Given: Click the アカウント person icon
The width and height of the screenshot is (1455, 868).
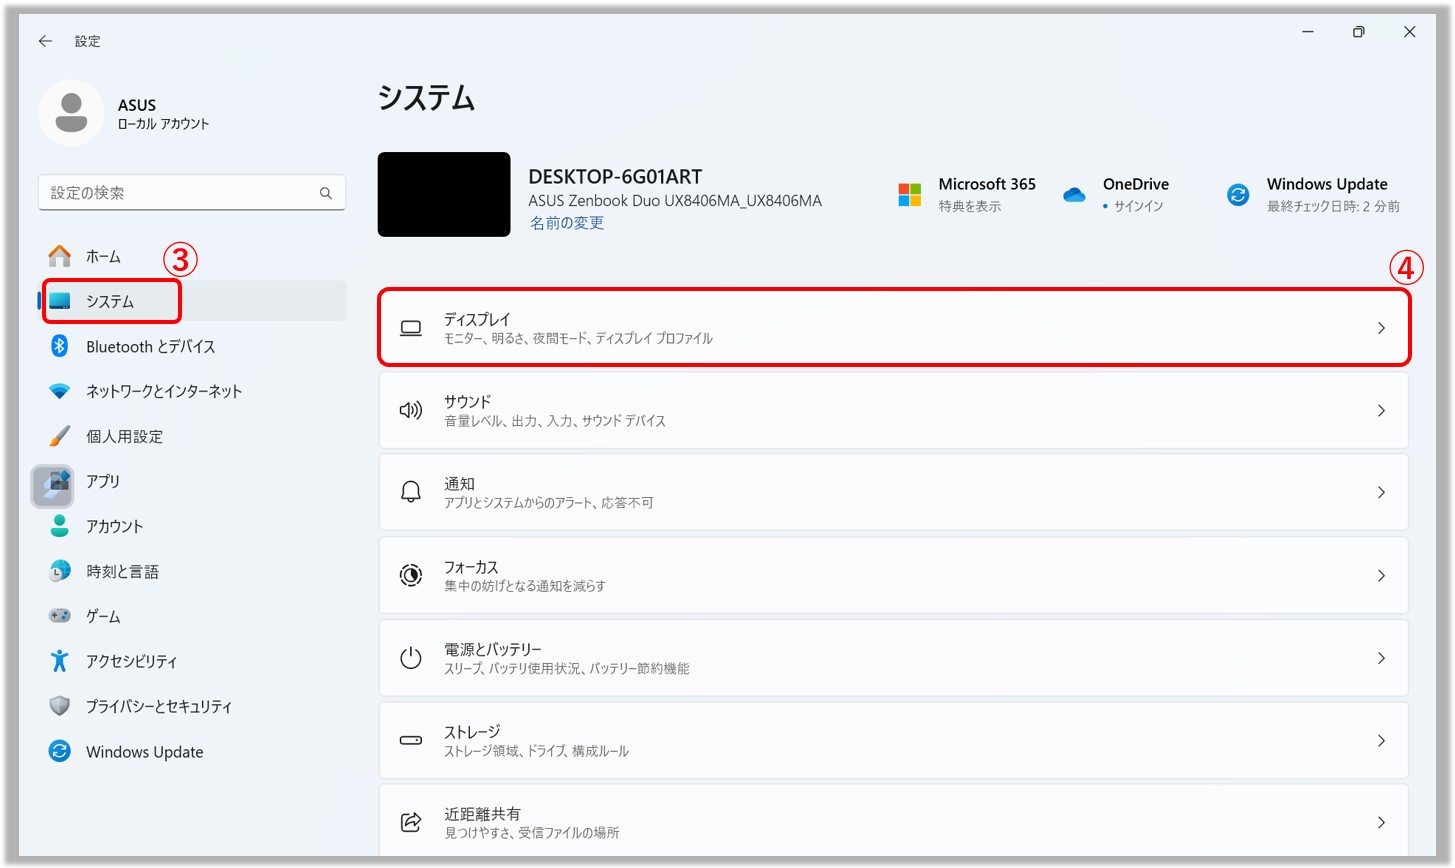Looking at the screenshot, I should [60, 526].
